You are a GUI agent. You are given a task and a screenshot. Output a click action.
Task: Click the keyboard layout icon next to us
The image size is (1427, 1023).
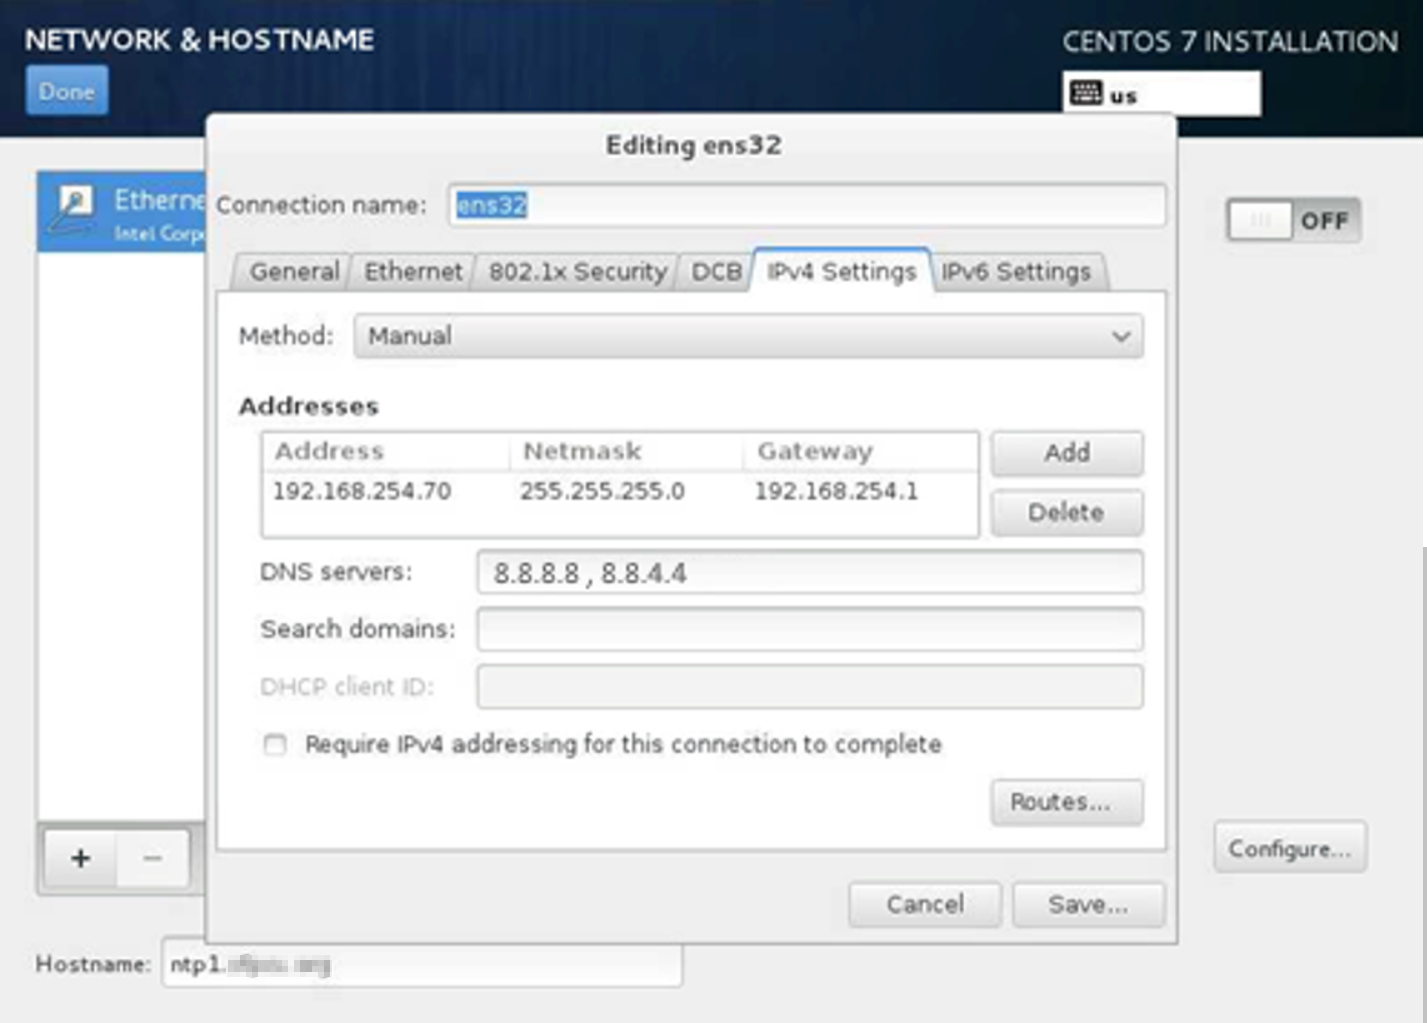coord(1085,94)
